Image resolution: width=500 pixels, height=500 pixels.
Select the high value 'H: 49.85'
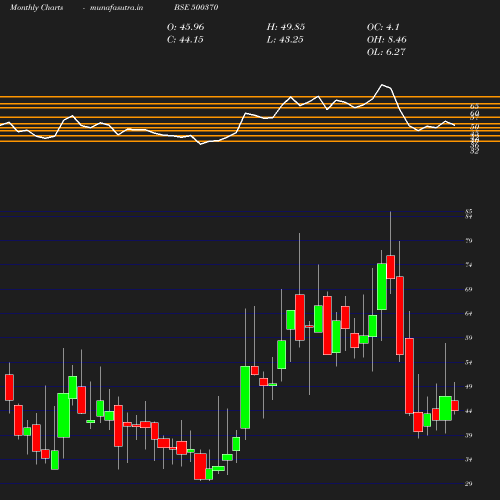(286, 27)
